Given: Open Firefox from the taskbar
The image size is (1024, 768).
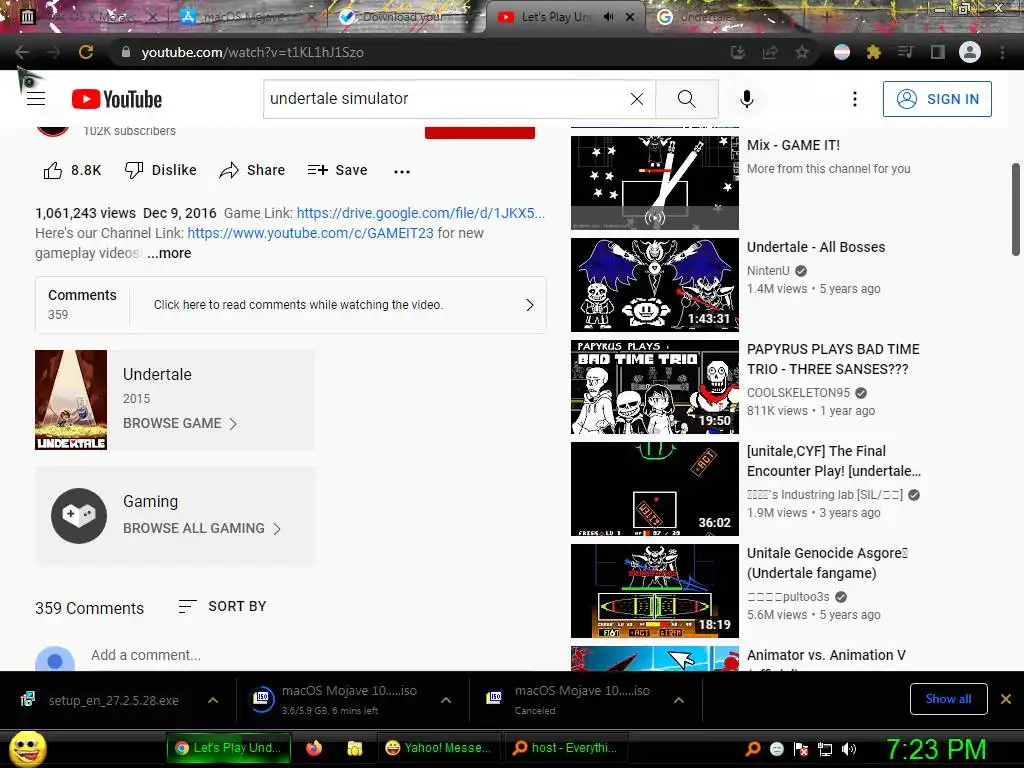Looking at the screenshot, I should click(314, 748).
